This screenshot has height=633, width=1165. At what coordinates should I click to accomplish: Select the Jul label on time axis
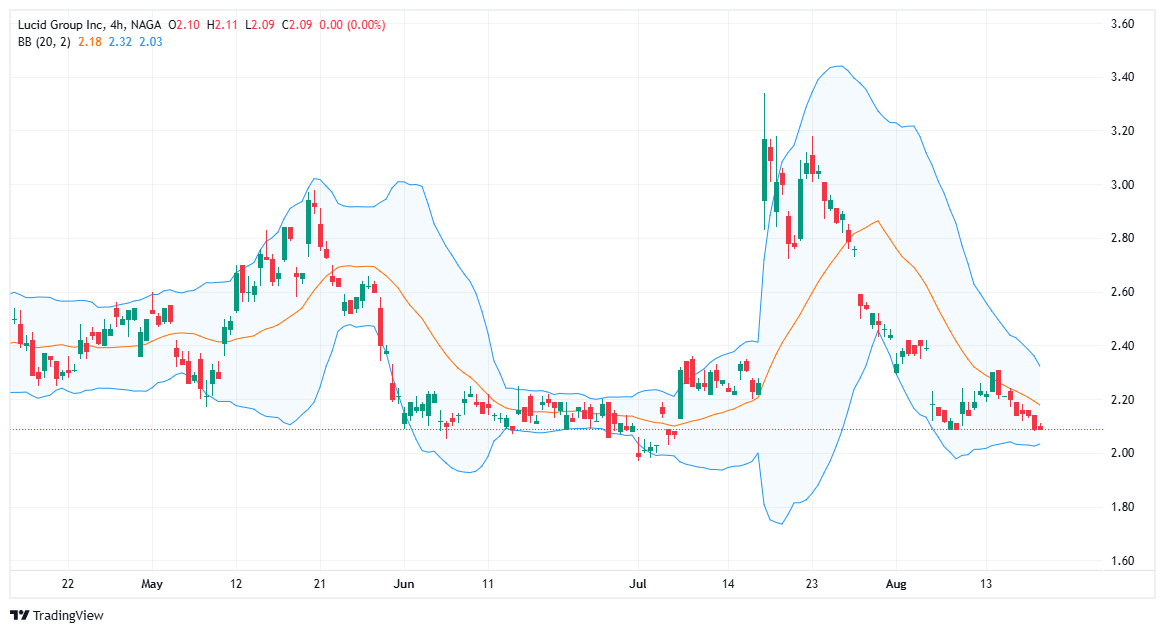tap(638, 583)
